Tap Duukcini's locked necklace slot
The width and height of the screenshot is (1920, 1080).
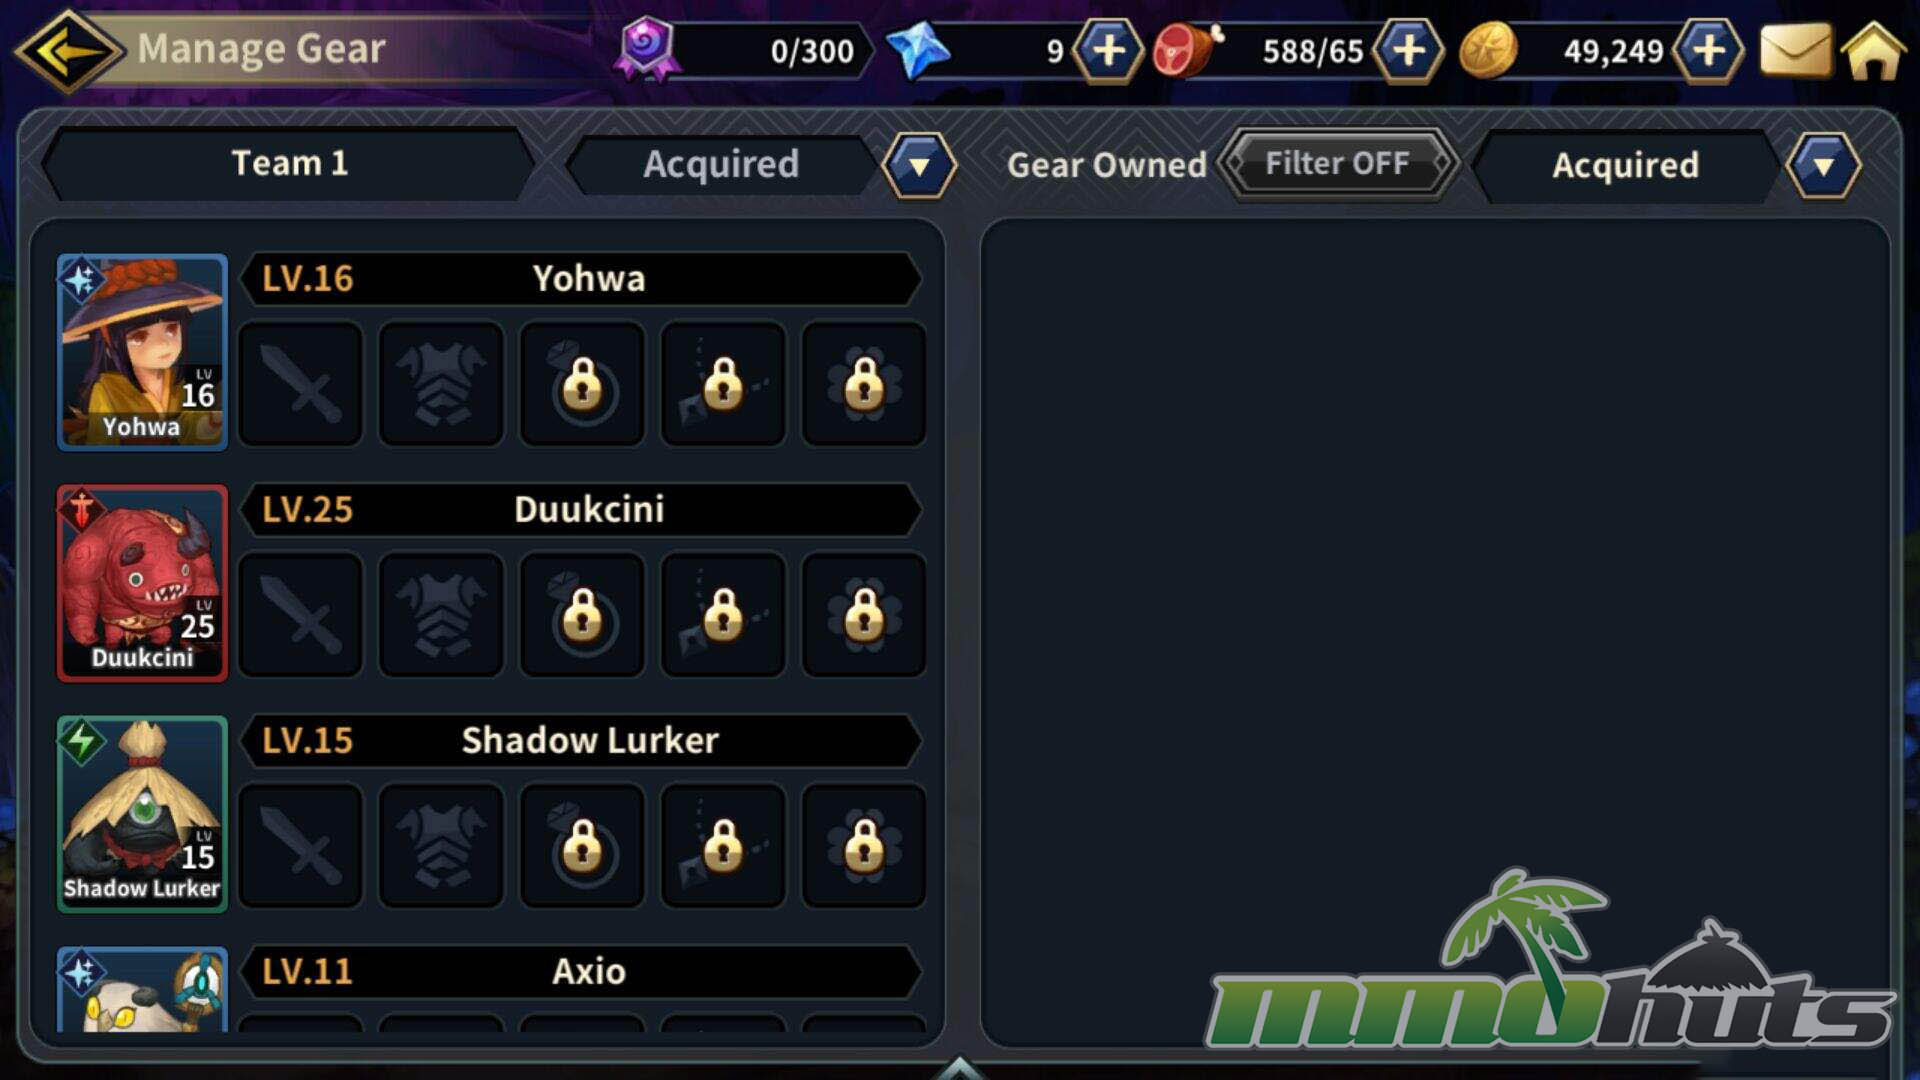coord(723,614)
